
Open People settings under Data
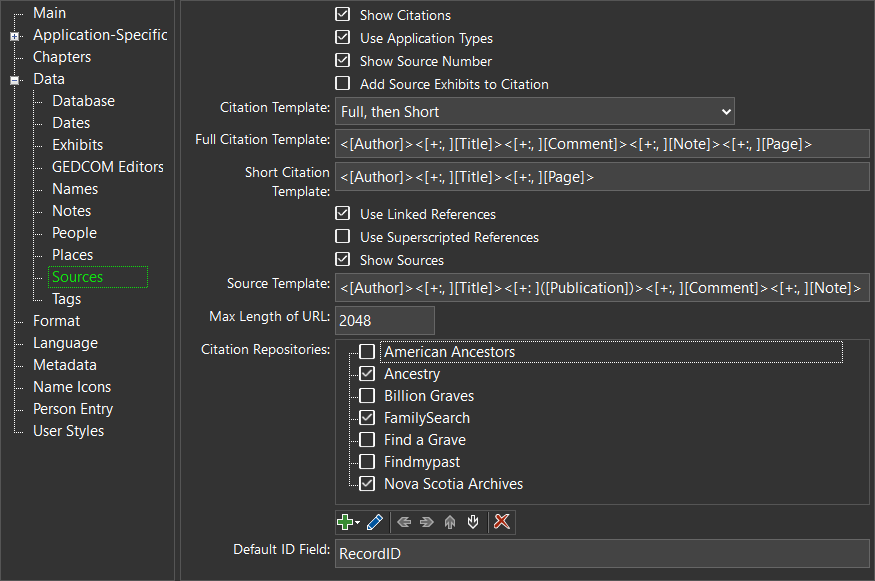point(75,233)
